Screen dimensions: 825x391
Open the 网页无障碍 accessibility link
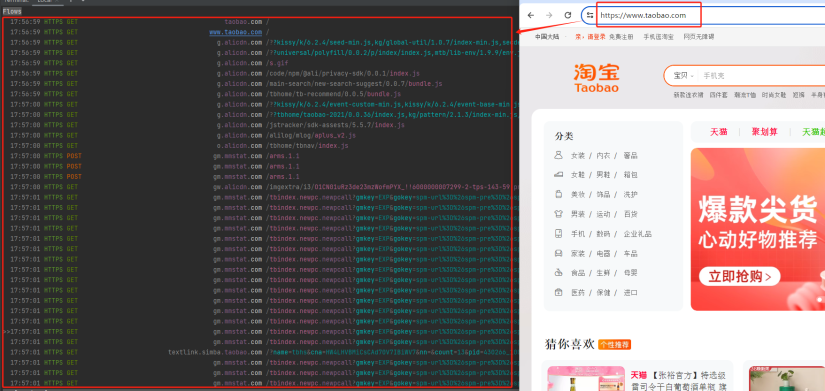coord(699,37)
